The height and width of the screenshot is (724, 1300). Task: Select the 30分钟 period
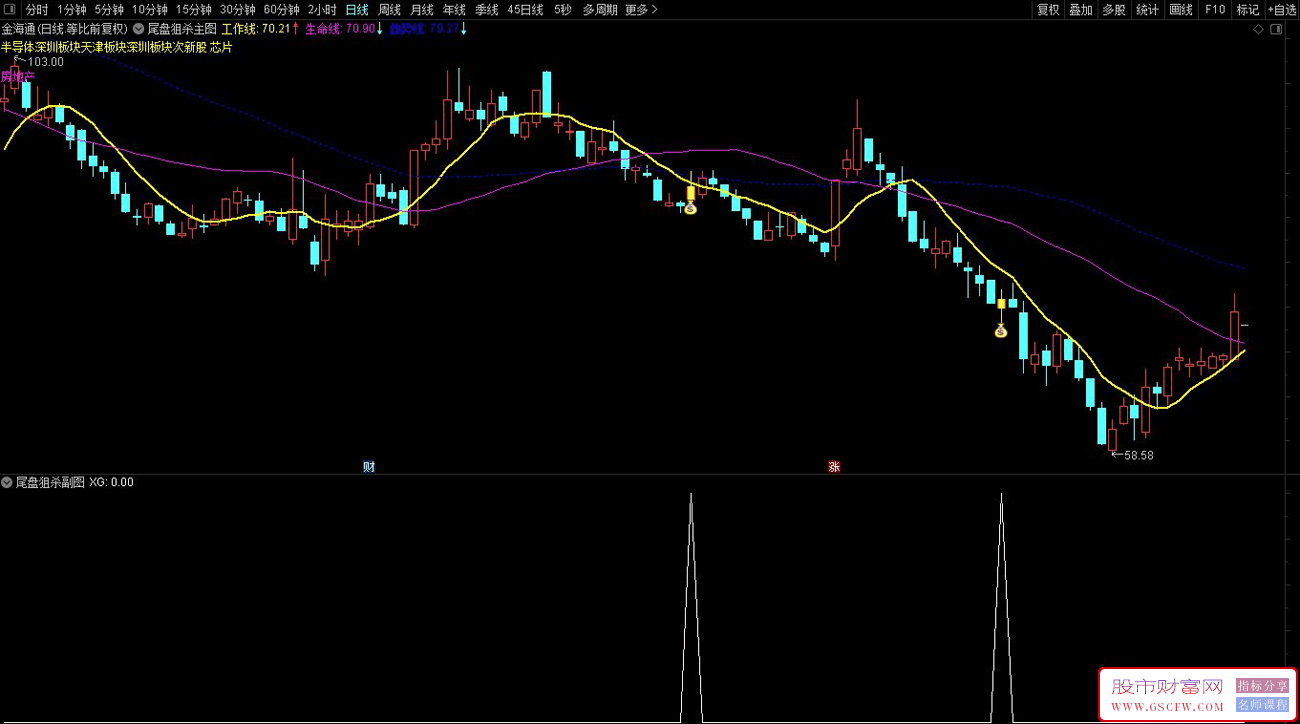pos(238,10)
